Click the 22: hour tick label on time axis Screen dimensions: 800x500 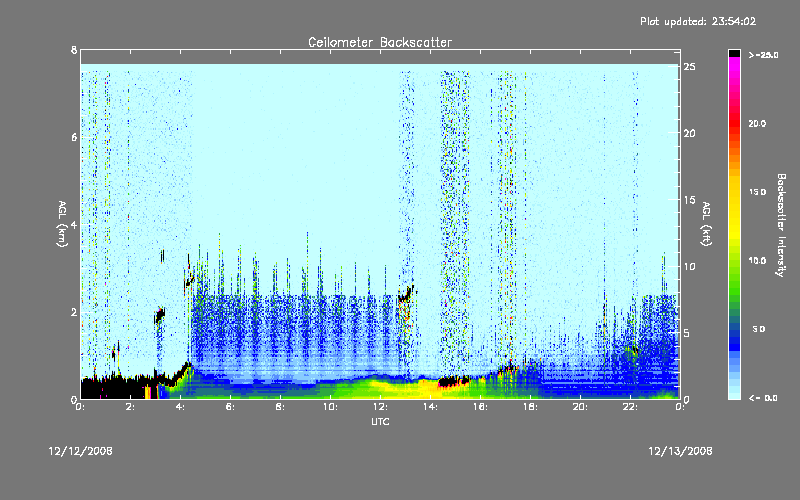[631, 407]
